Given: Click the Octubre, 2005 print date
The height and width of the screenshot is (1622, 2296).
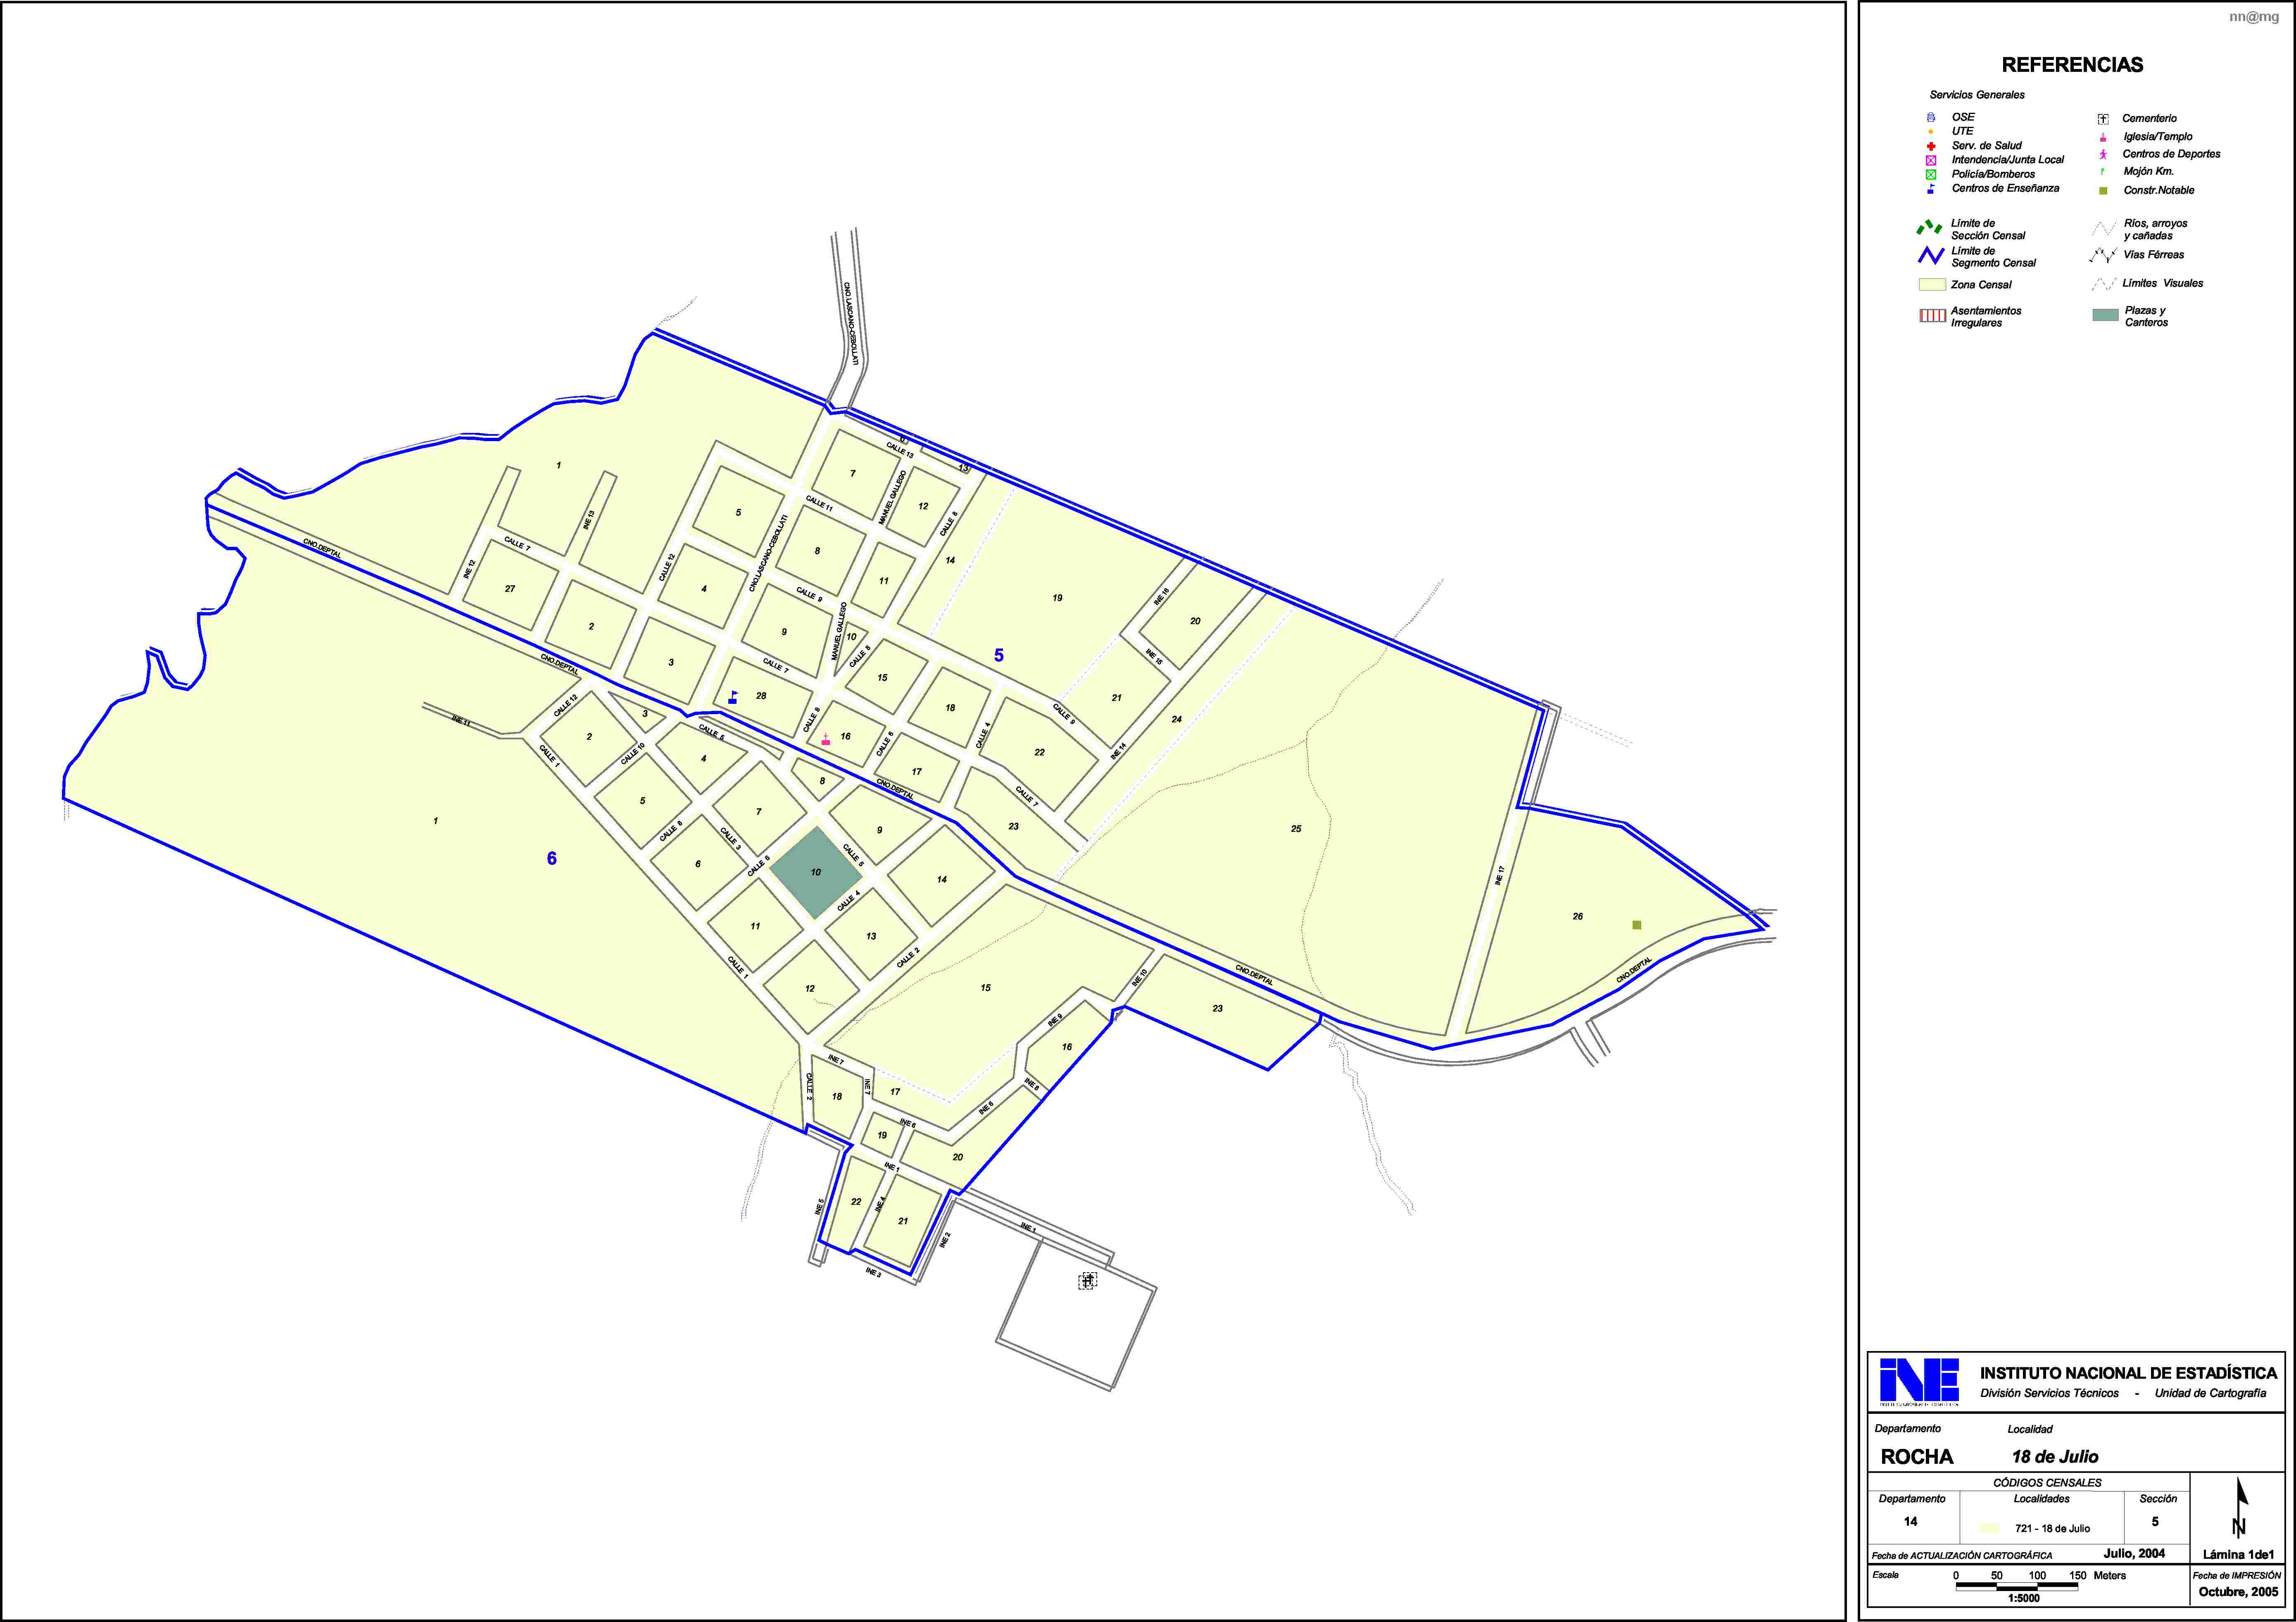Looking at the screenshot, I should pos(2238,1592).
